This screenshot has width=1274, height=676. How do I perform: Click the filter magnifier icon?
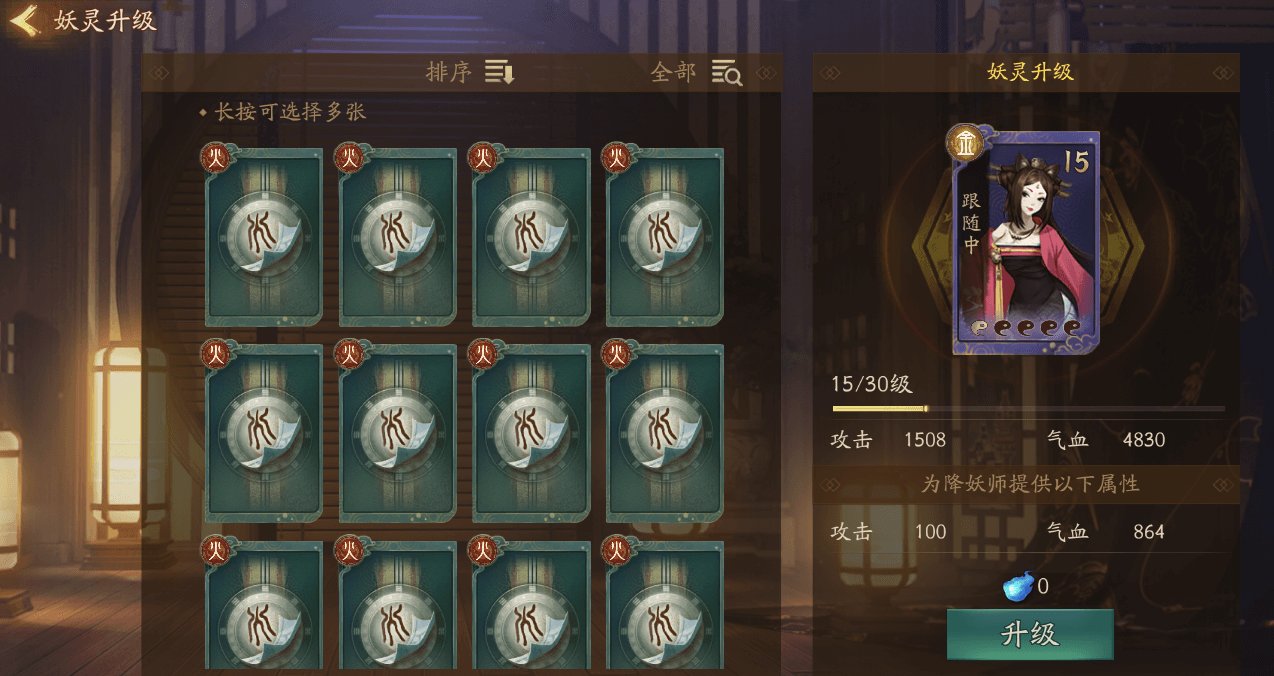click(x=727, y=73)
